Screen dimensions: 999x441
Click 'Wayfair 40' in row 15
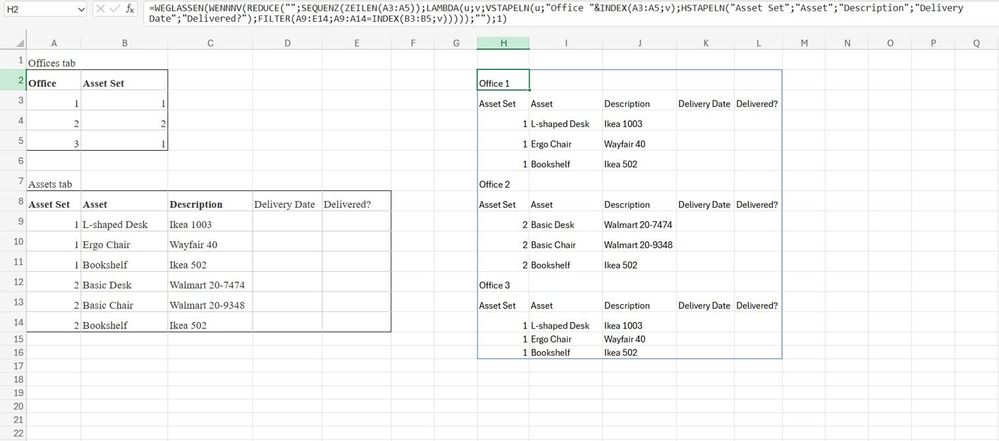tap(640, 339)
